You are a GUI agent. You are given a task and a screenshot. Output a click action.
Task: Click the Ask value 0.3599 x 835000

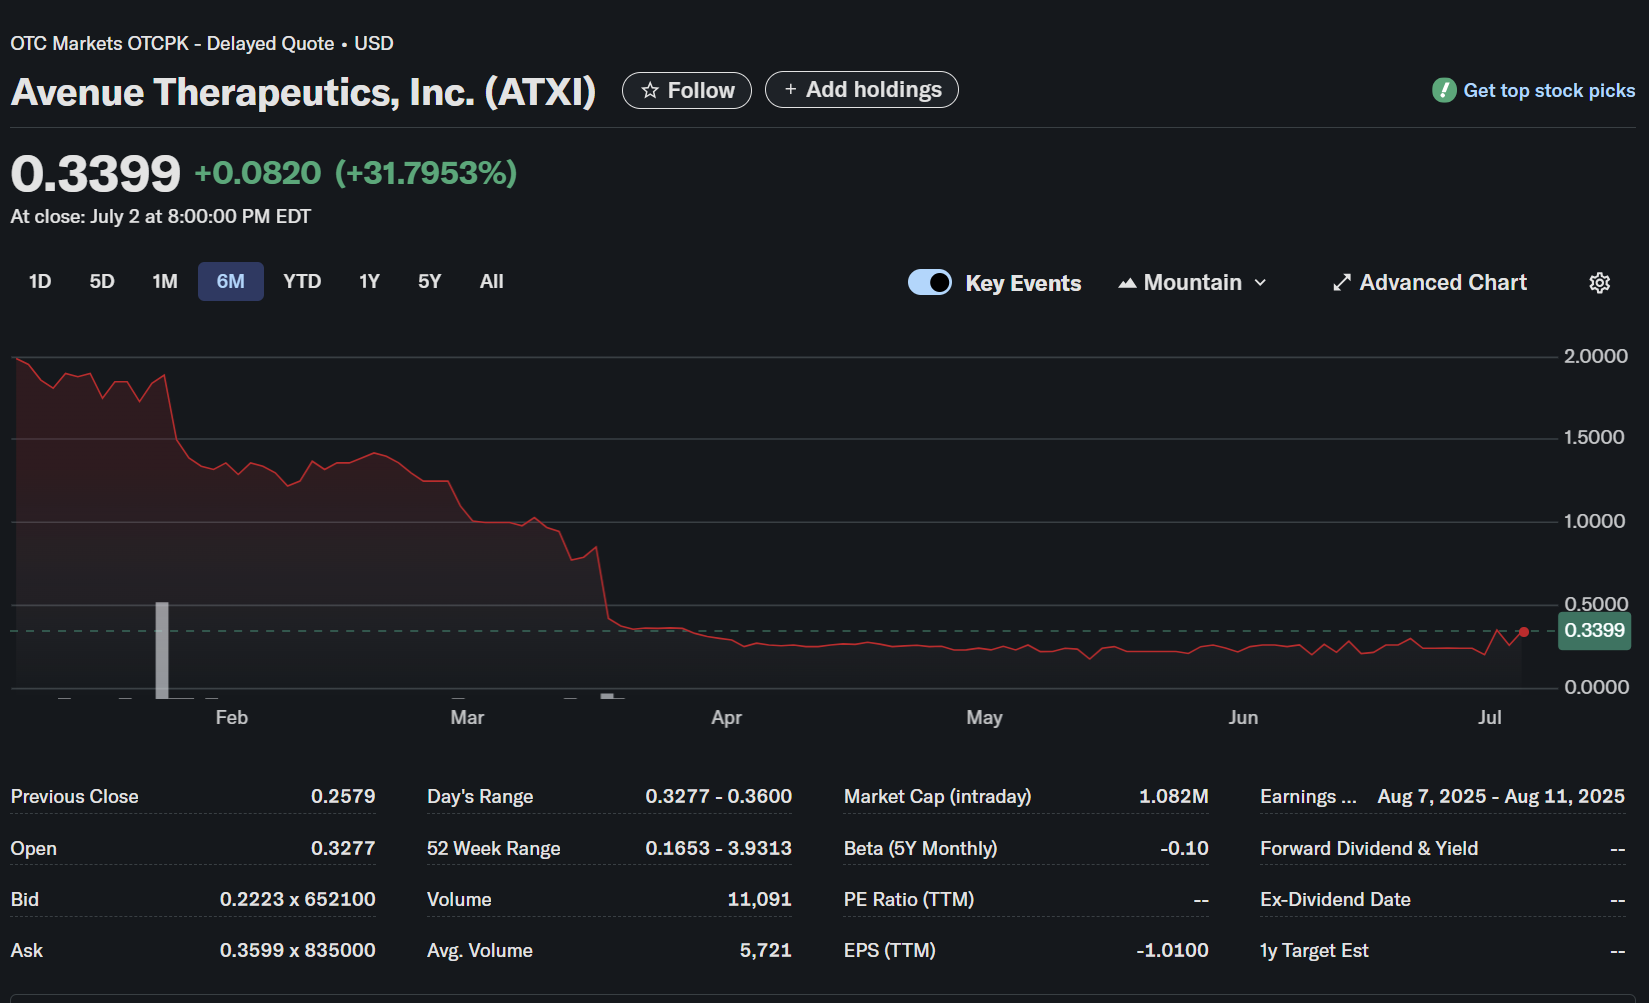coord(298,951)
